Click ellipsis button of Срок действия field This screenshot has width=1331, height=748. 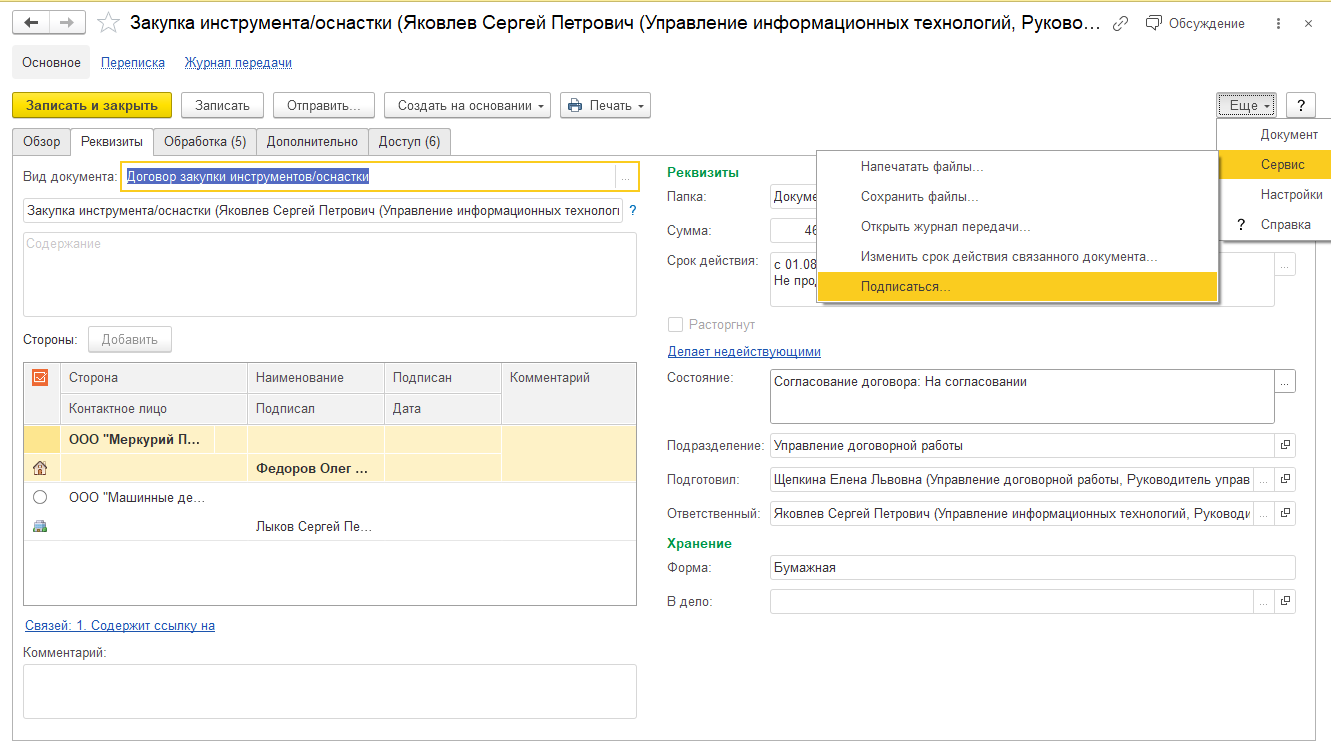coord(1285,264)
